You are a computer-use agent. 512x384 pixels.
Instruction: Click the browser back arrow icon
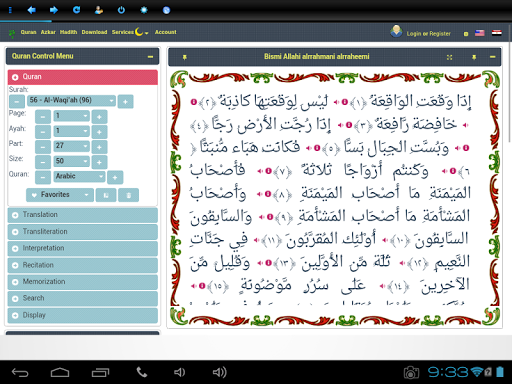coord(31,10)
